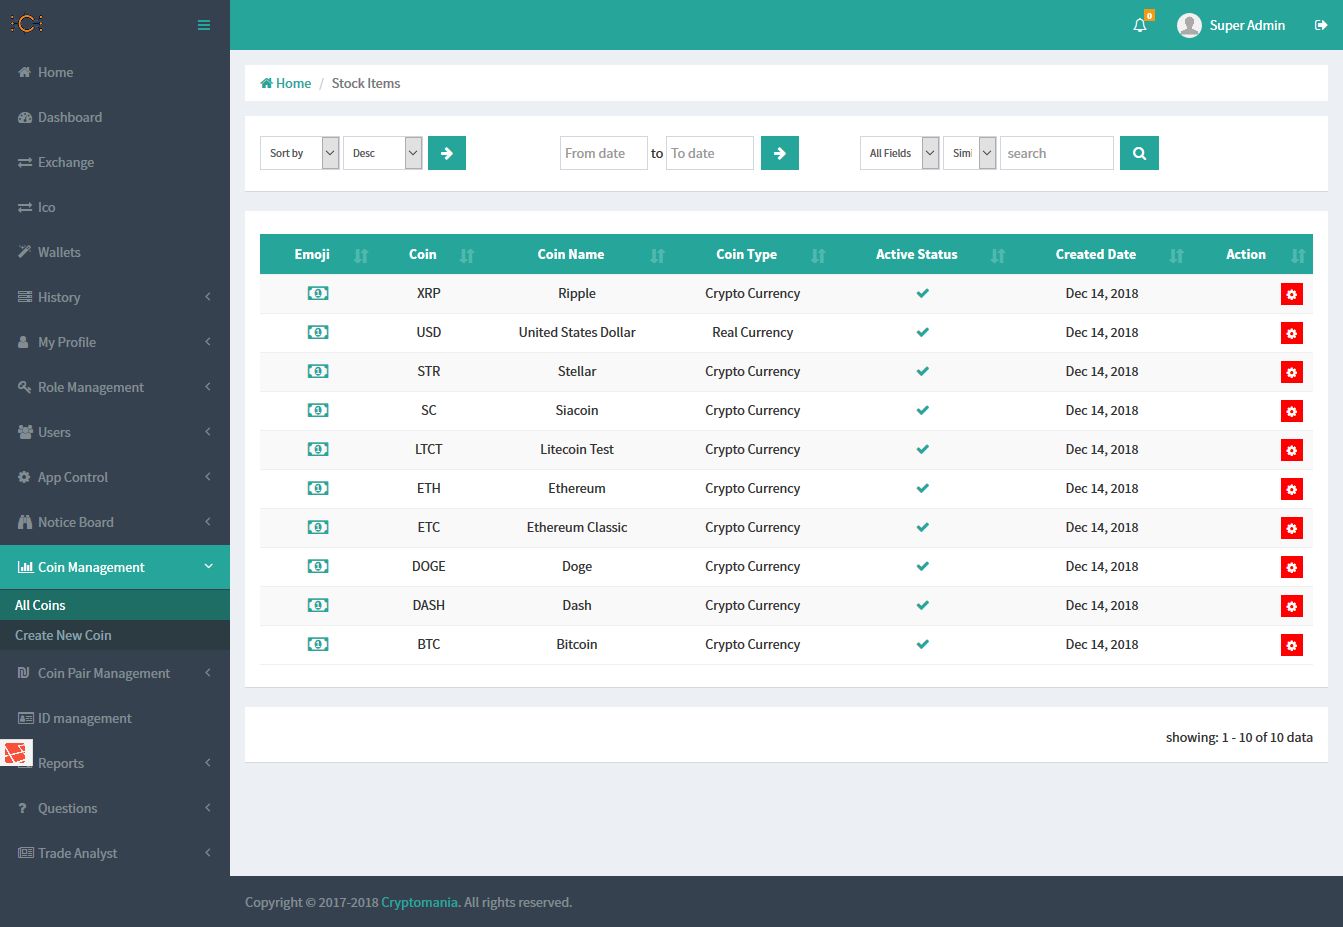Click the logout icon in header

[x=1320, y=25]
